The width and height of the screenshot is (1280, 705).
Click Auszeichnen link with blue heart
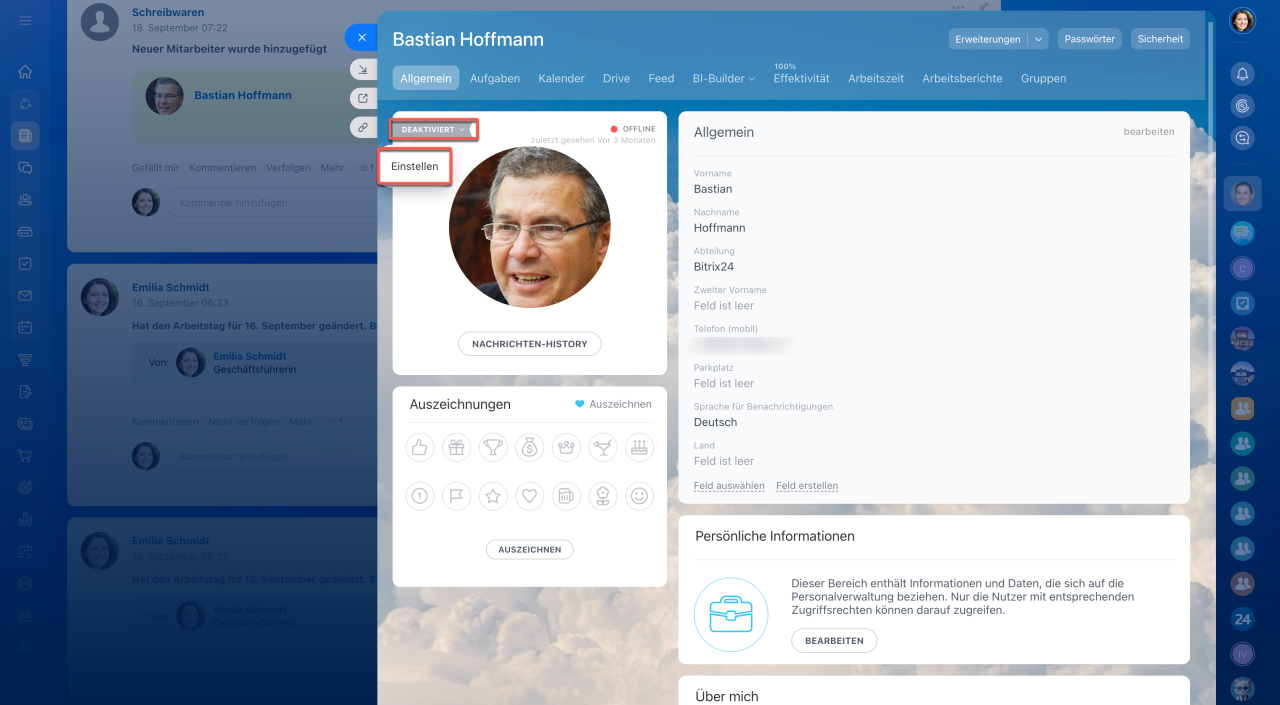coord(613,404)
